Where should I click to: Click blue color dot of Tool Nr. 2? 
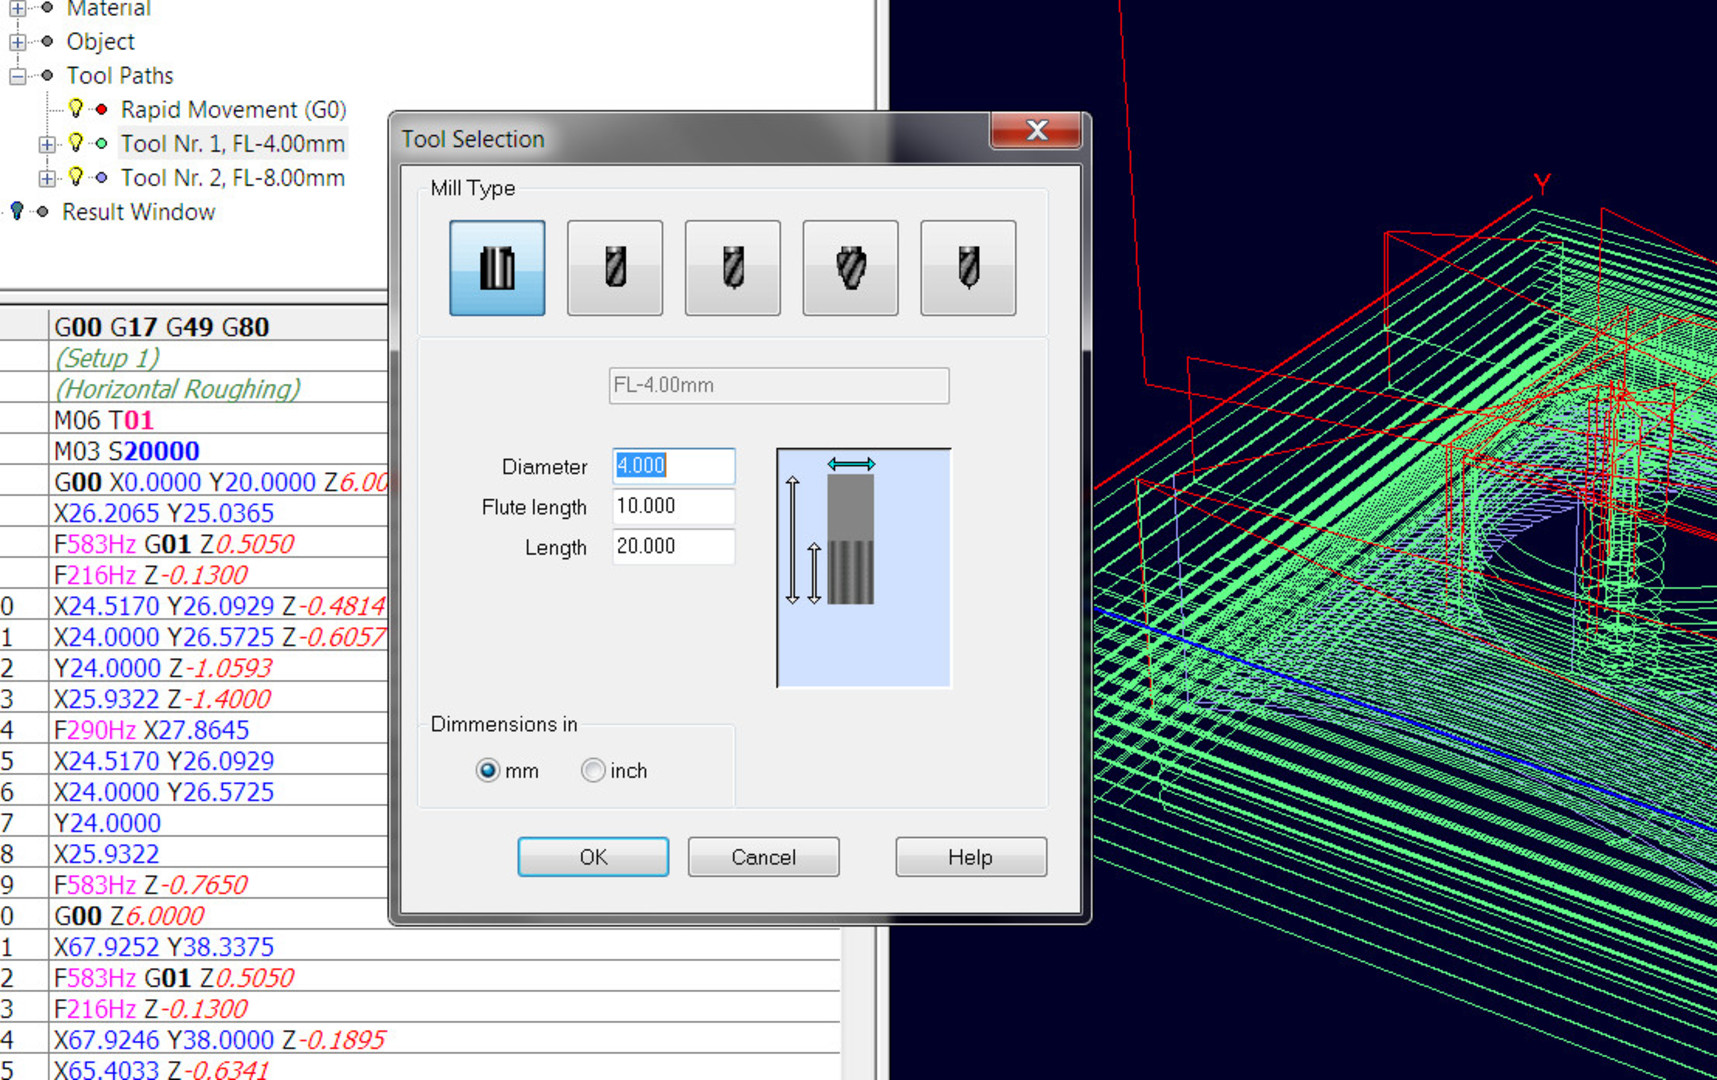[x=101, y=177]
